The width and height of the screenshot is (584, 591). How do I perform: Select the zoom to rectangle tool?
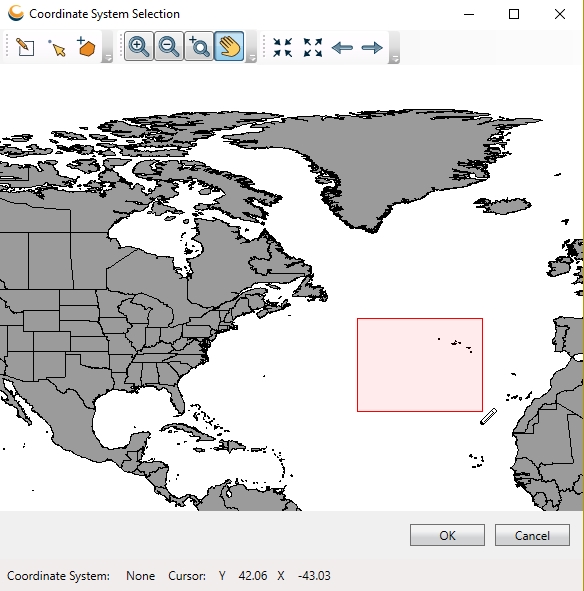[199, 46]
